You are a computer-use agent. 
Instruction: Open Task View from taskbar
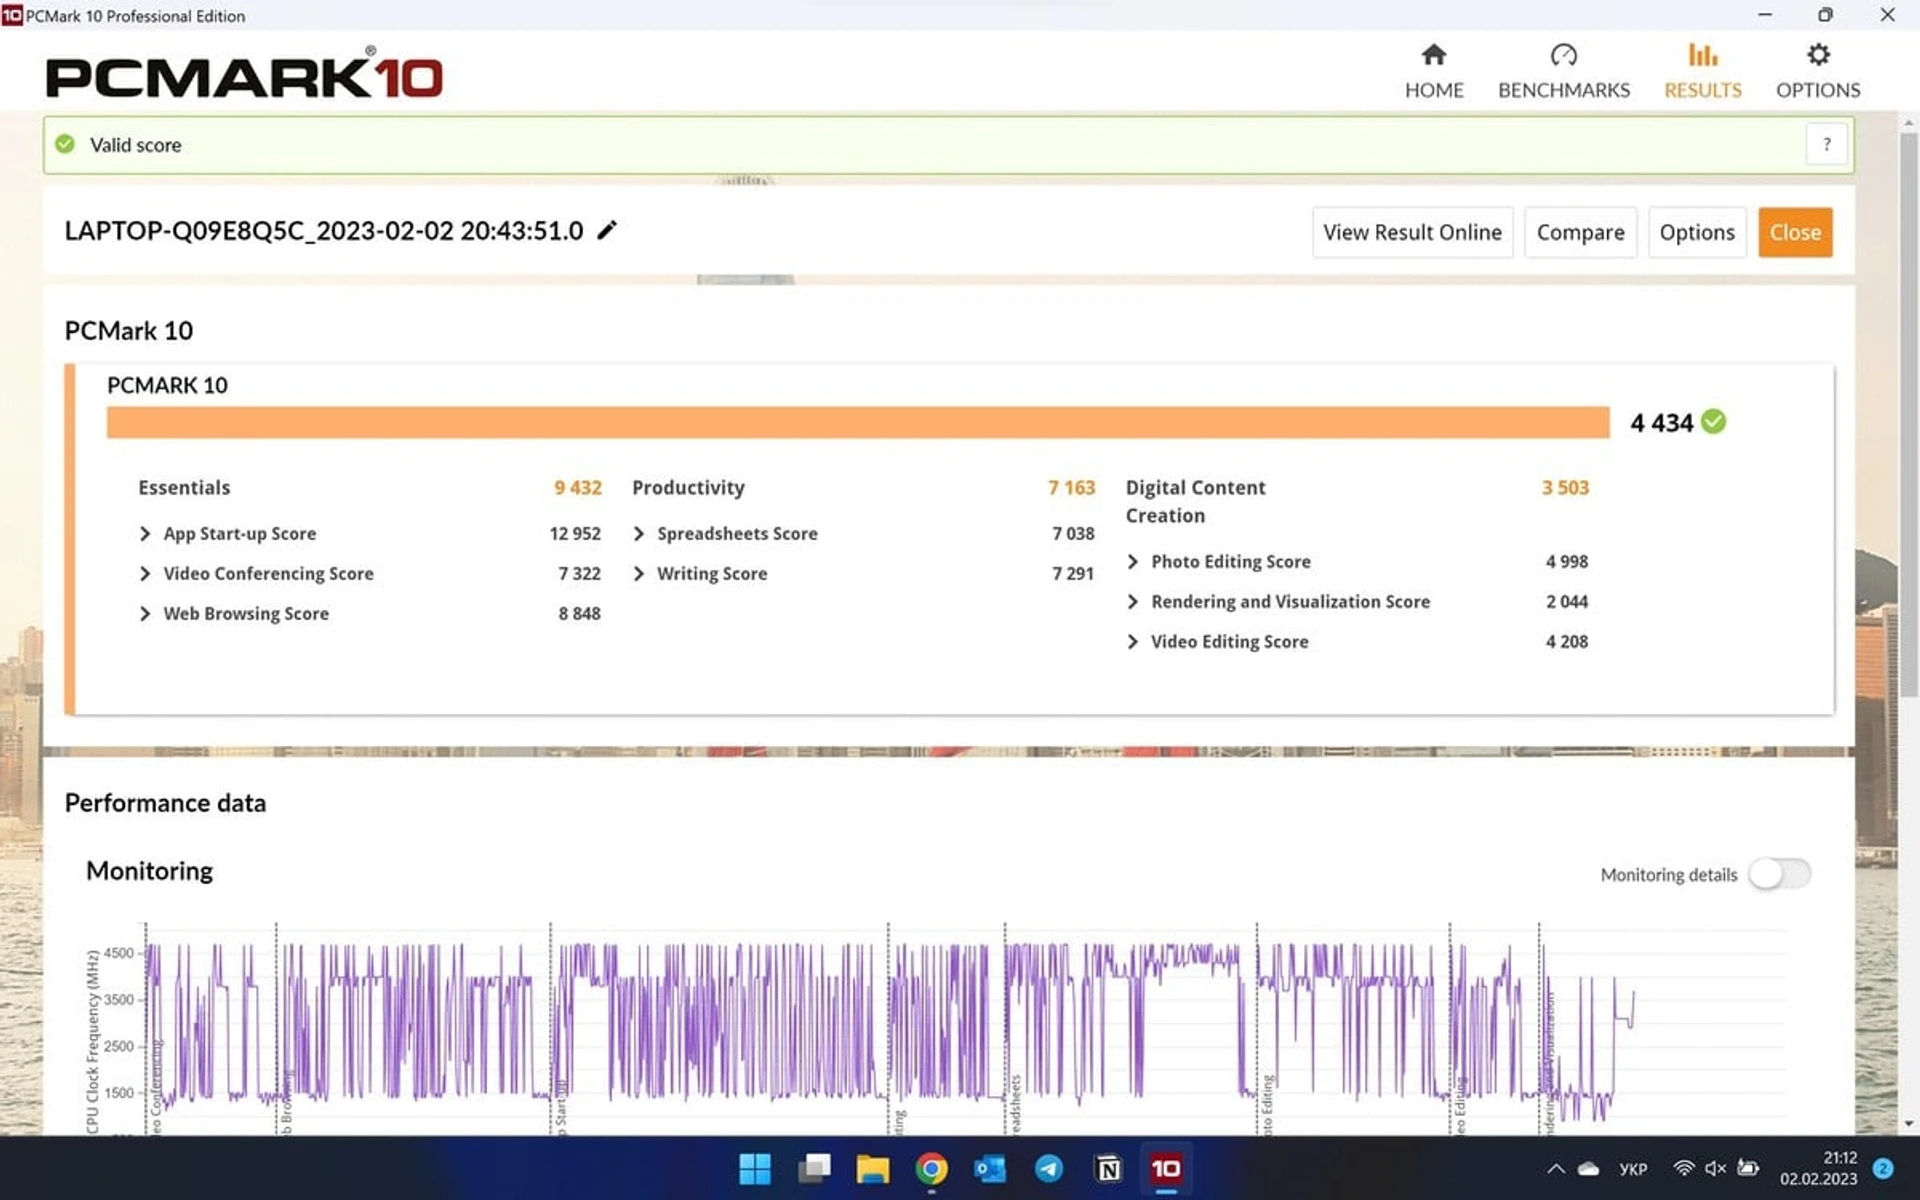pos(814,1168)
